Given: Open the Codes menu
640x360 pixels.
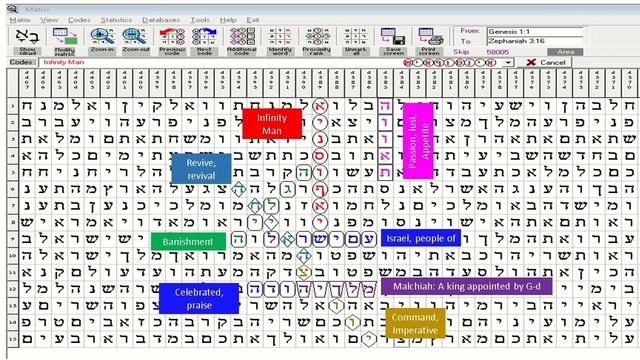Looking at the screenshot, I should tap(79, 20).
